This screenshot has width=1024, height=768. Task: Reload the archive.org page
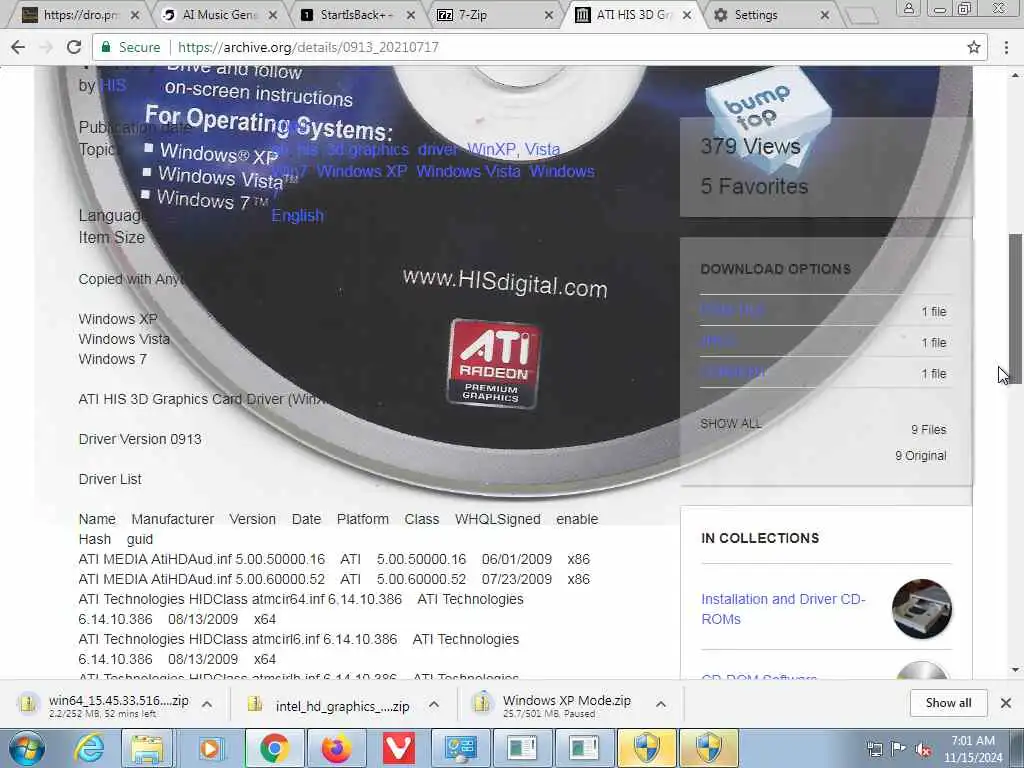click(x=74, y=47)
